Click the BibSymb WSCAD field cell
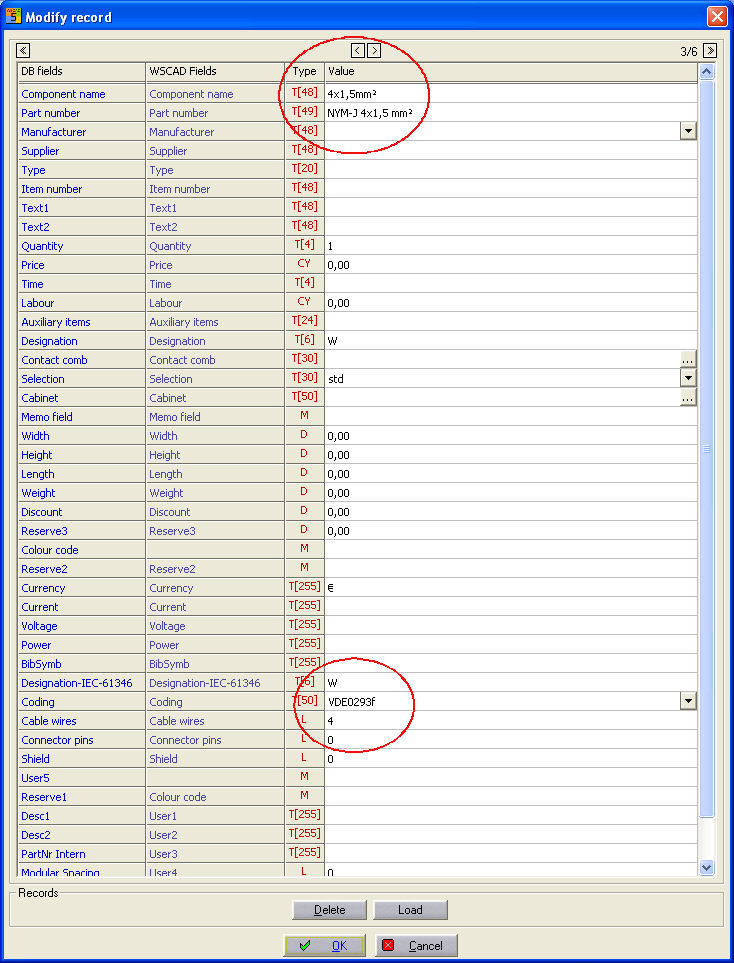The image size is (734, 963). click(216, 664)
